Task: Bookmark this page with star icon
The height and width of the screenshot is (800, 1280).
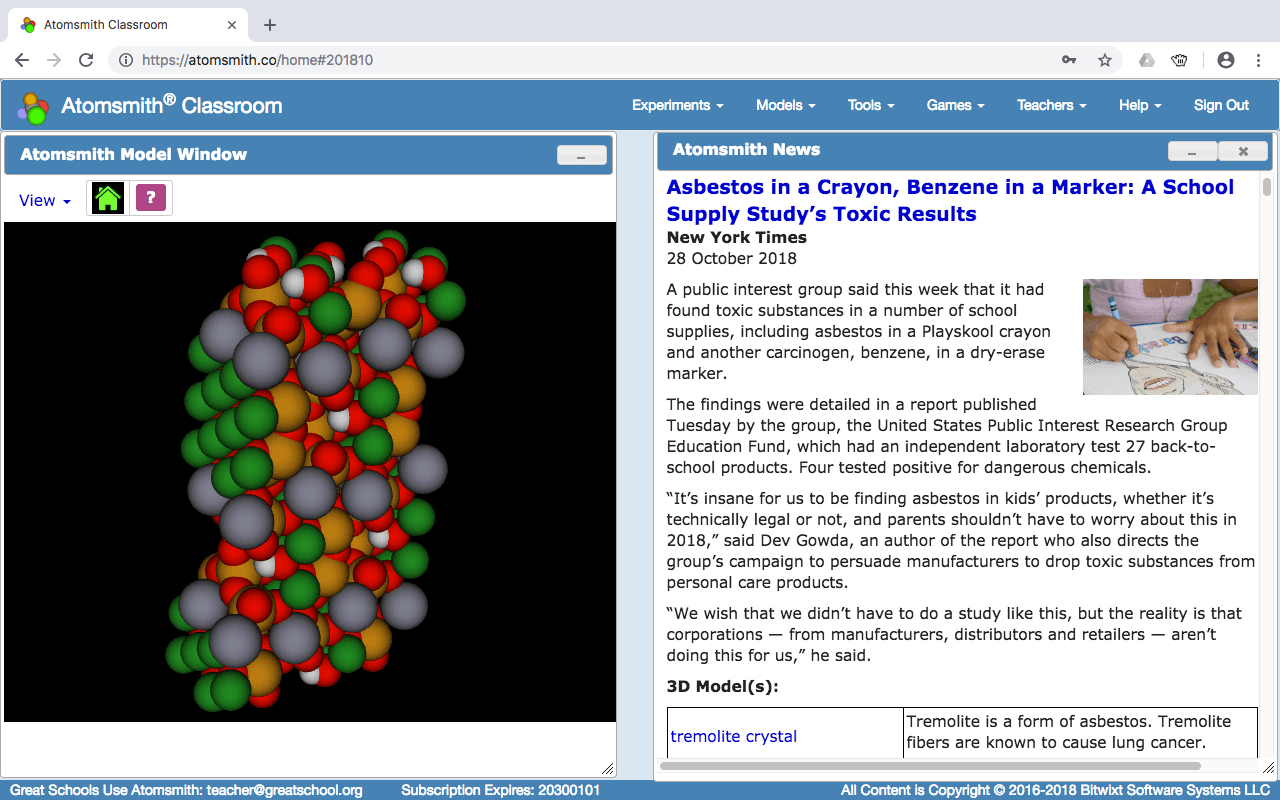Action: pyautogui.click(x=1105, y=60)
